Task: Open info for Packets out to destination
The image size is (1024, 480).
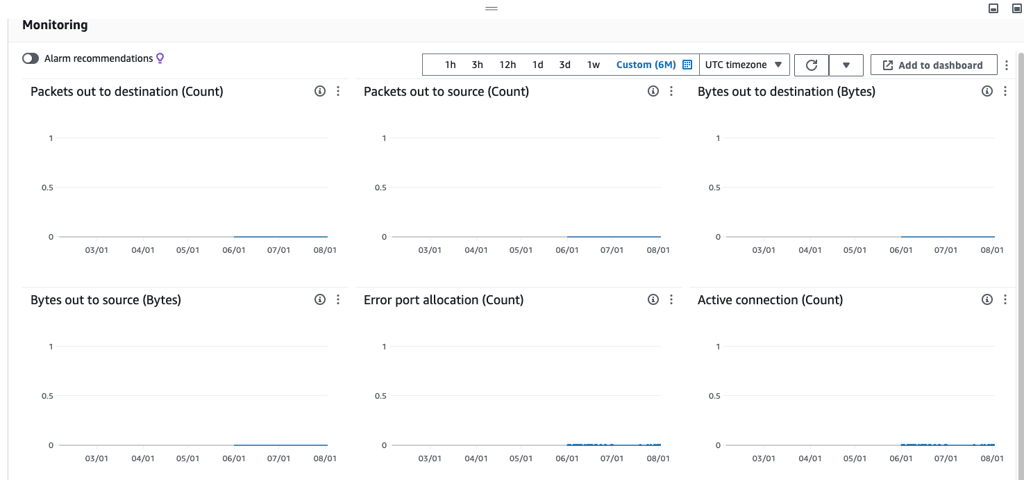Action: (319, 91)
